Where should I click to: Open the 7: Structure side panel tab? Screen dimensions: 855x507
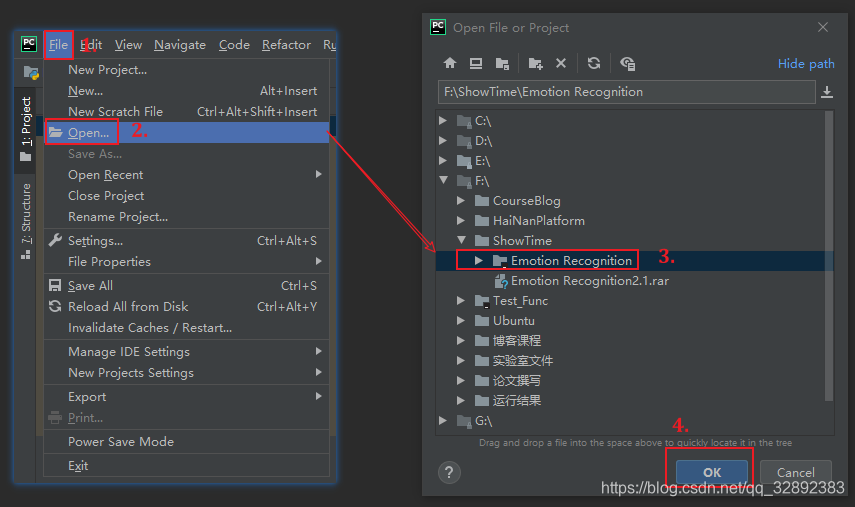(x=26, y=220)
